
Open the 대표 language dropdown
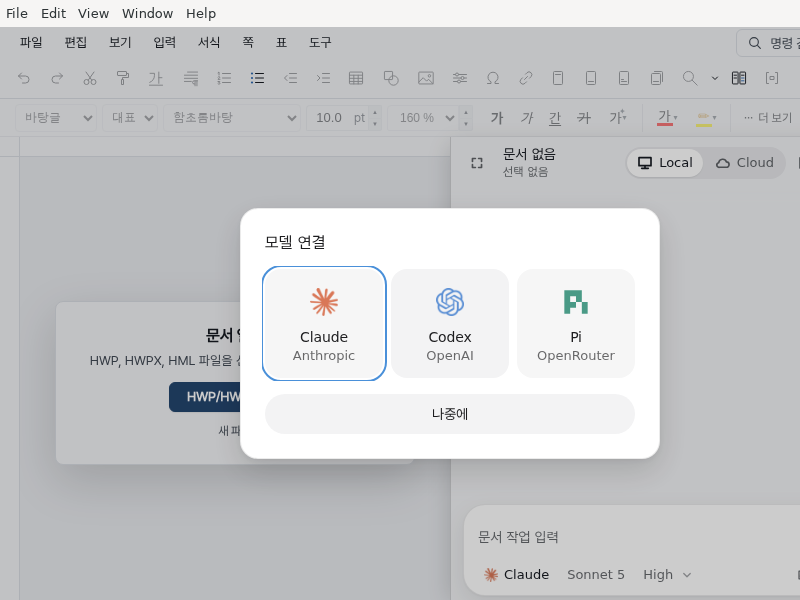click(130, 118)
